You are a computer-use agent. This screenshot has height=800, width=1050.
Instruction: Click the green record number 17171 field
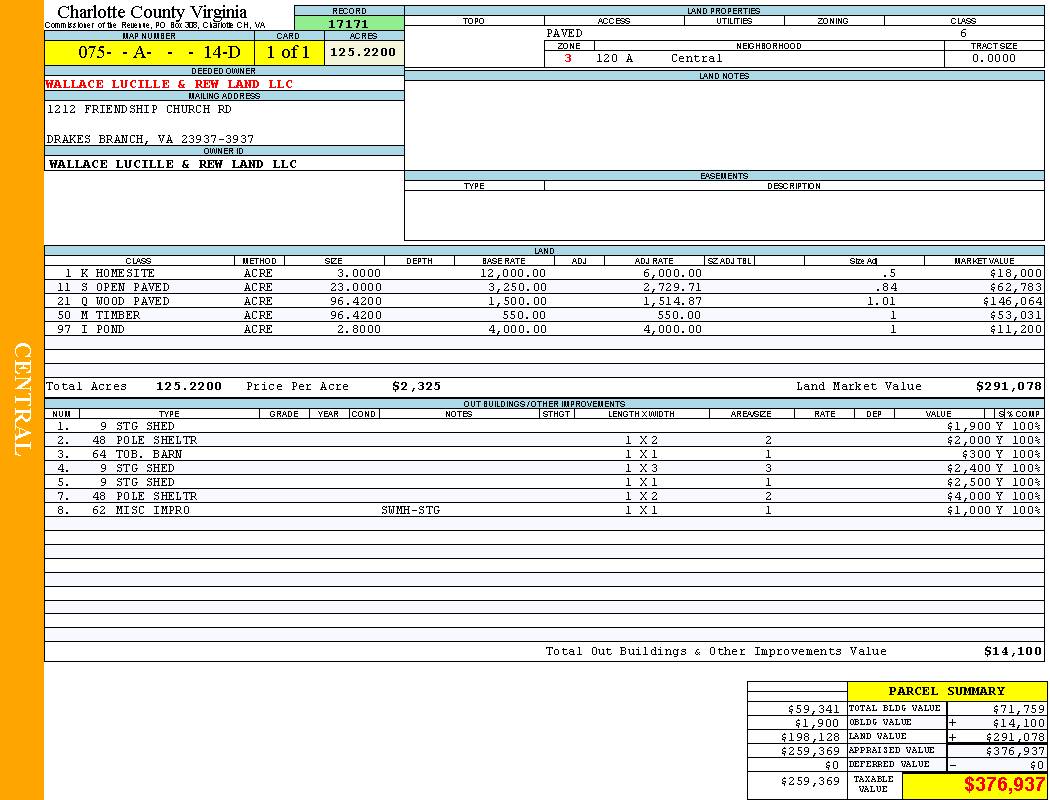[x=349, y=24]
